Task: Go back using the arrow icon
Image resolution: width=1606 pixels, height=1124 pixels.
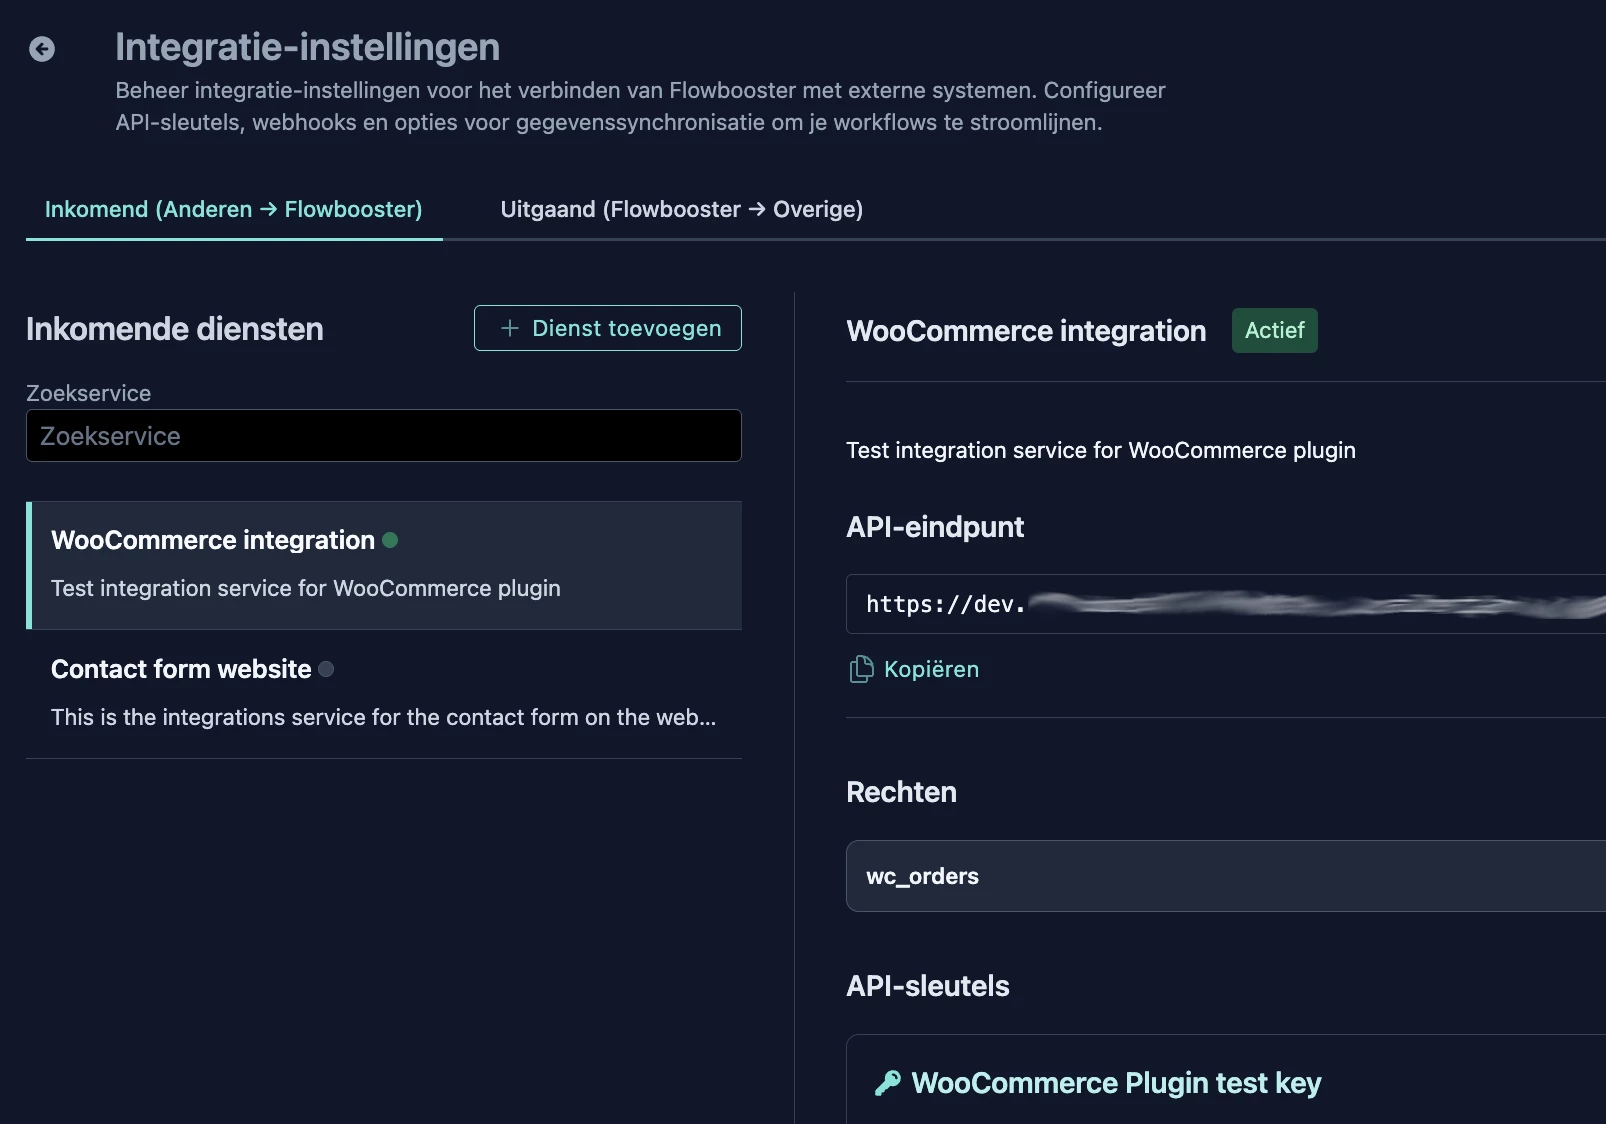Action: click(42, 49)
